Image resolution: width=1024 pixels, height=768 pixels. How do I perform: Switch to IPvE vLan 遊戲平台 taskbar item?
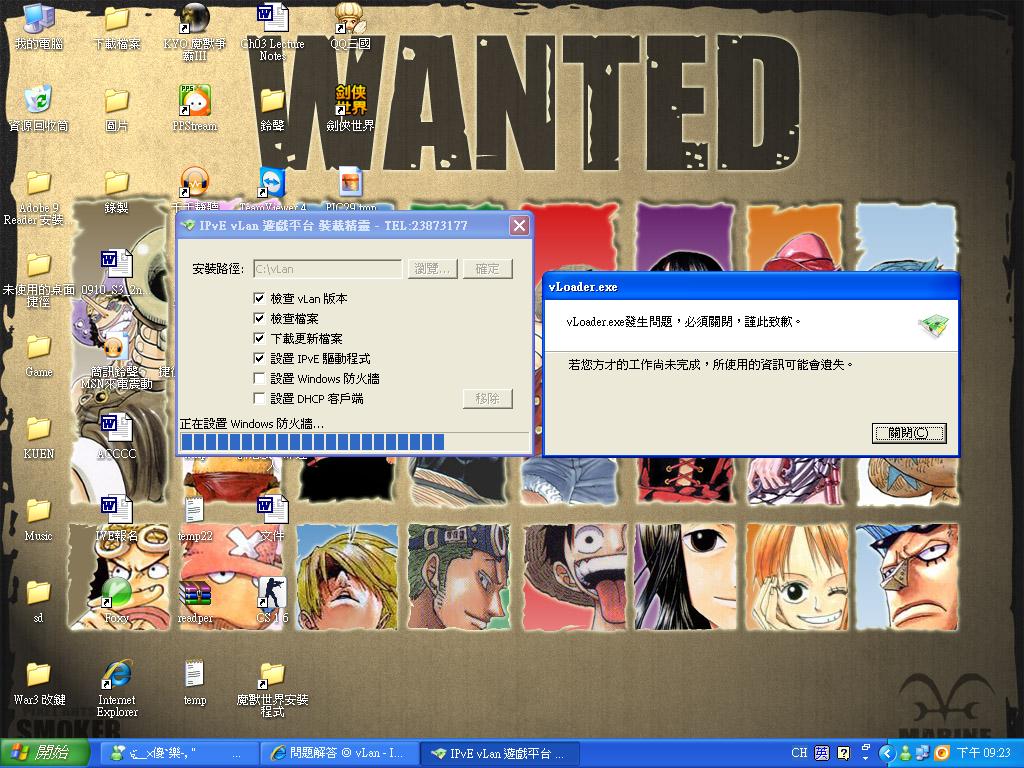499,753
